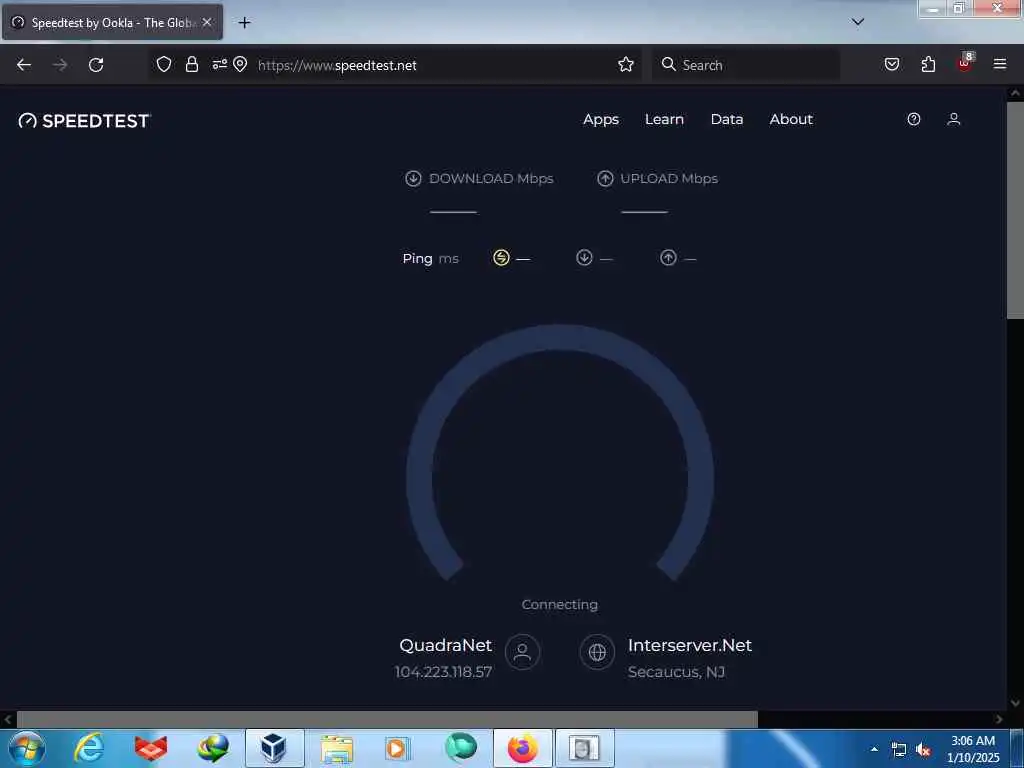Click the UPLOAD Mbps label
This screenshot has width=1024, height=768.
point(669,178)
